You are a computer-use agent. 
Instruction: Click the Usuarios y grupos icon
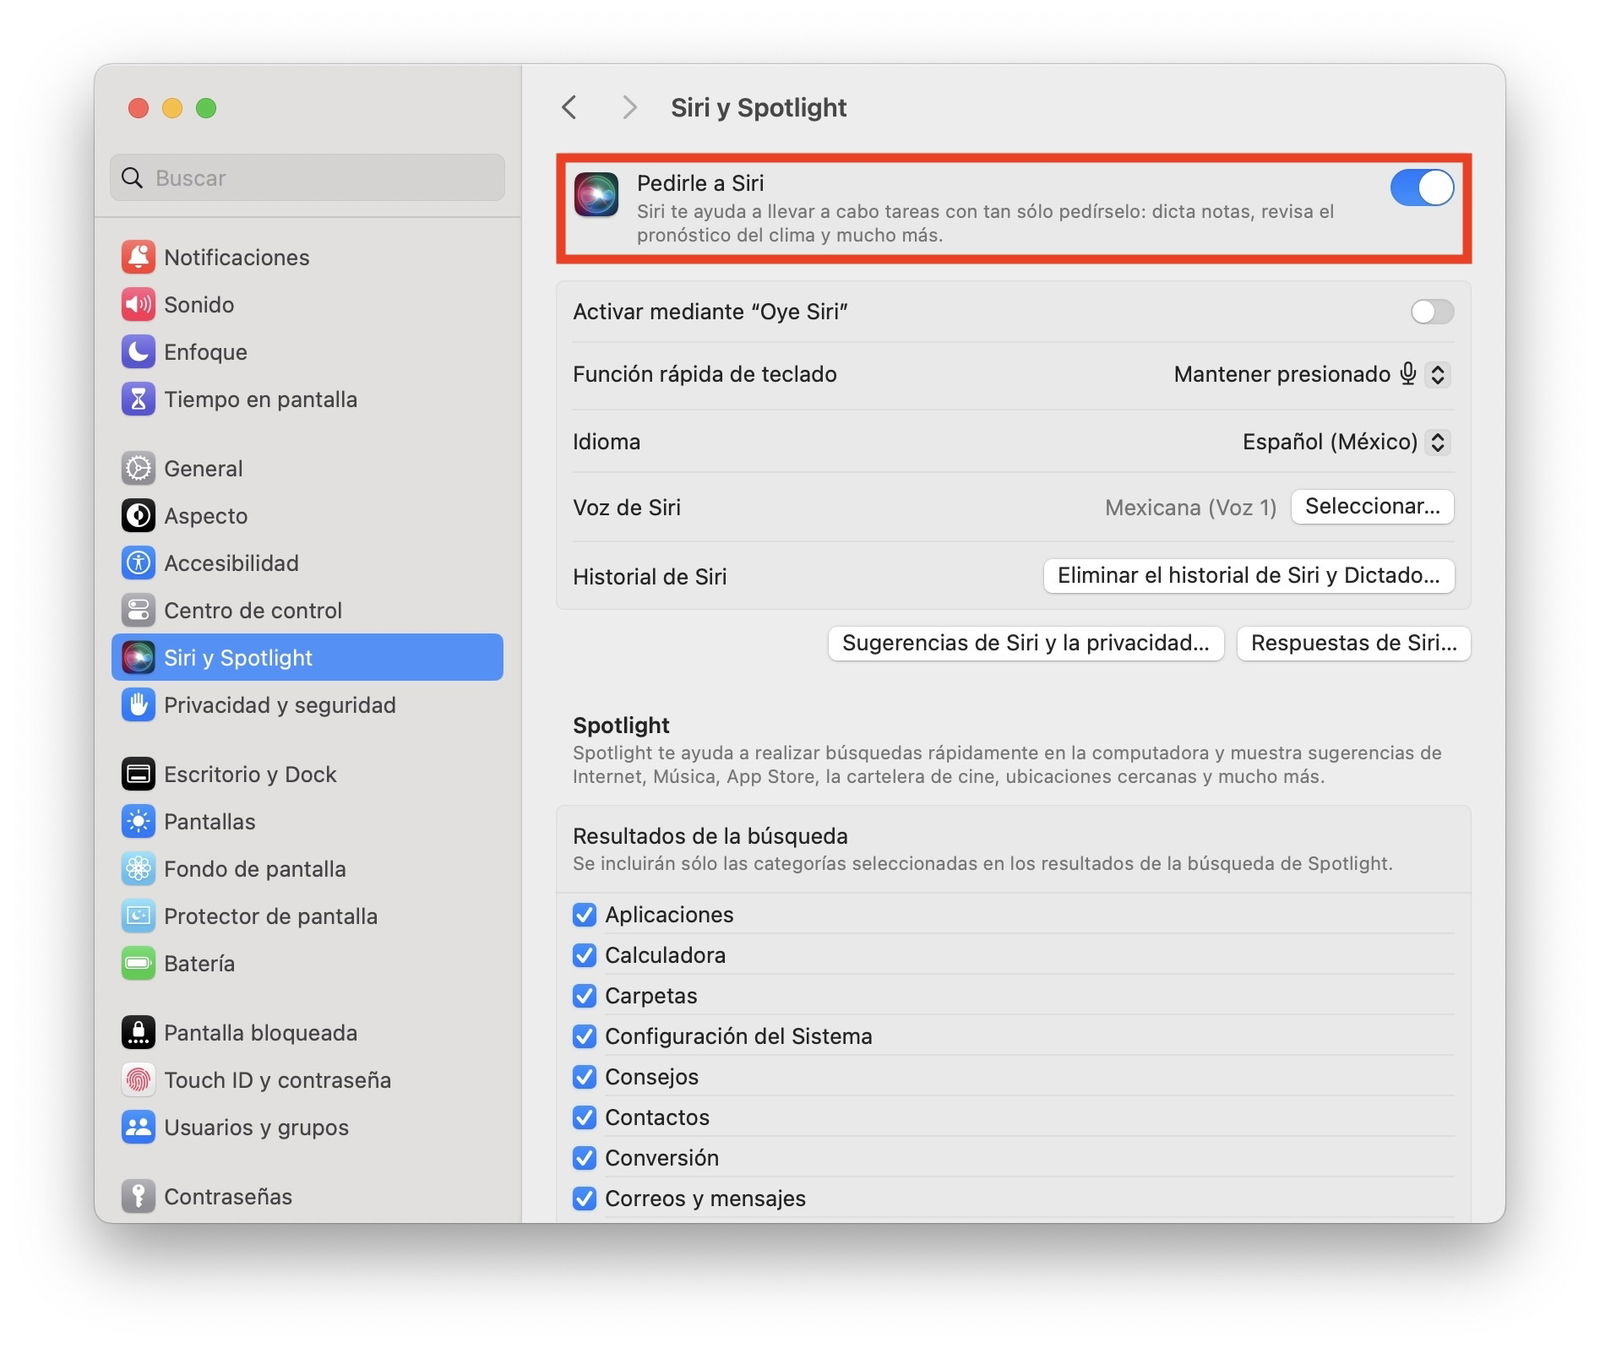coord(138,1128)
